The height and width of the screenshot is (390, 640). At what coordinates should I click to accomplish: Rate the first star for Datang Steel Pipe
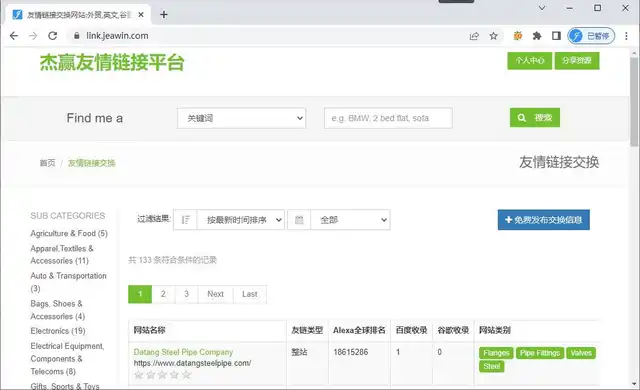pos(139,374)
